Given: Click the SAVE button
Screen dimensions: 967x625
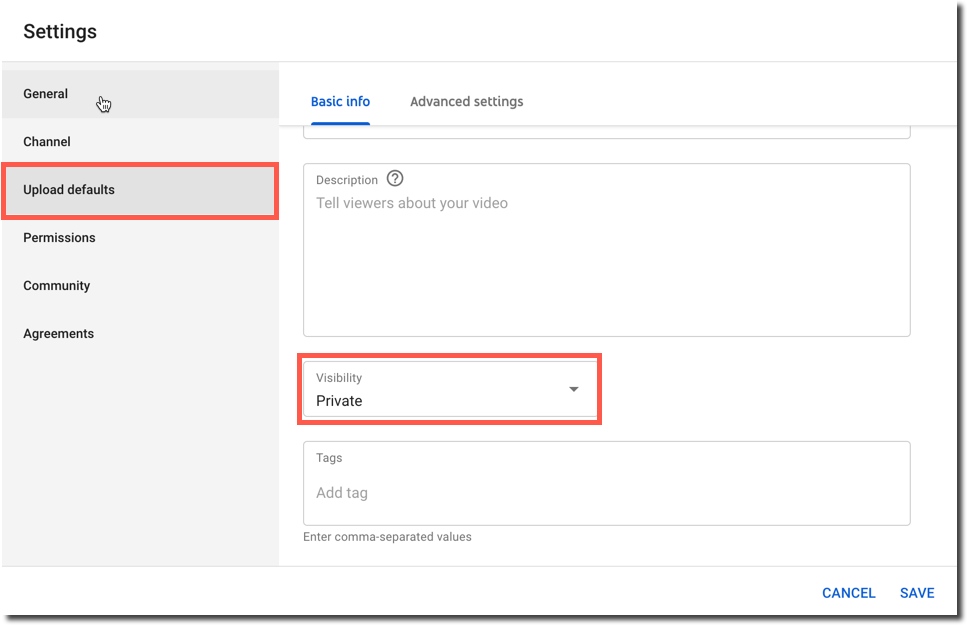Looking at the screenshot, I should (x=917, y=593).
